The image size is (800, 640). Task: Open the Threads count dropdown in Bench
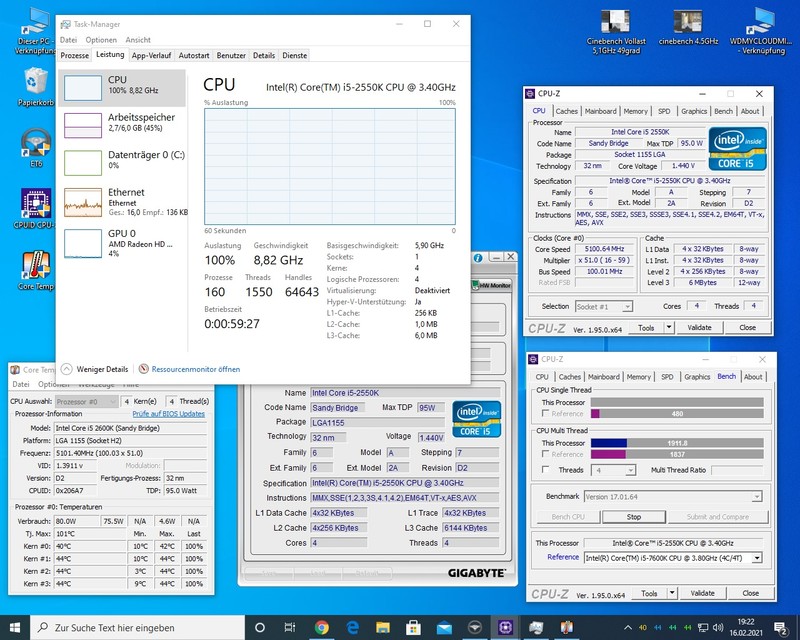(631, 470)
